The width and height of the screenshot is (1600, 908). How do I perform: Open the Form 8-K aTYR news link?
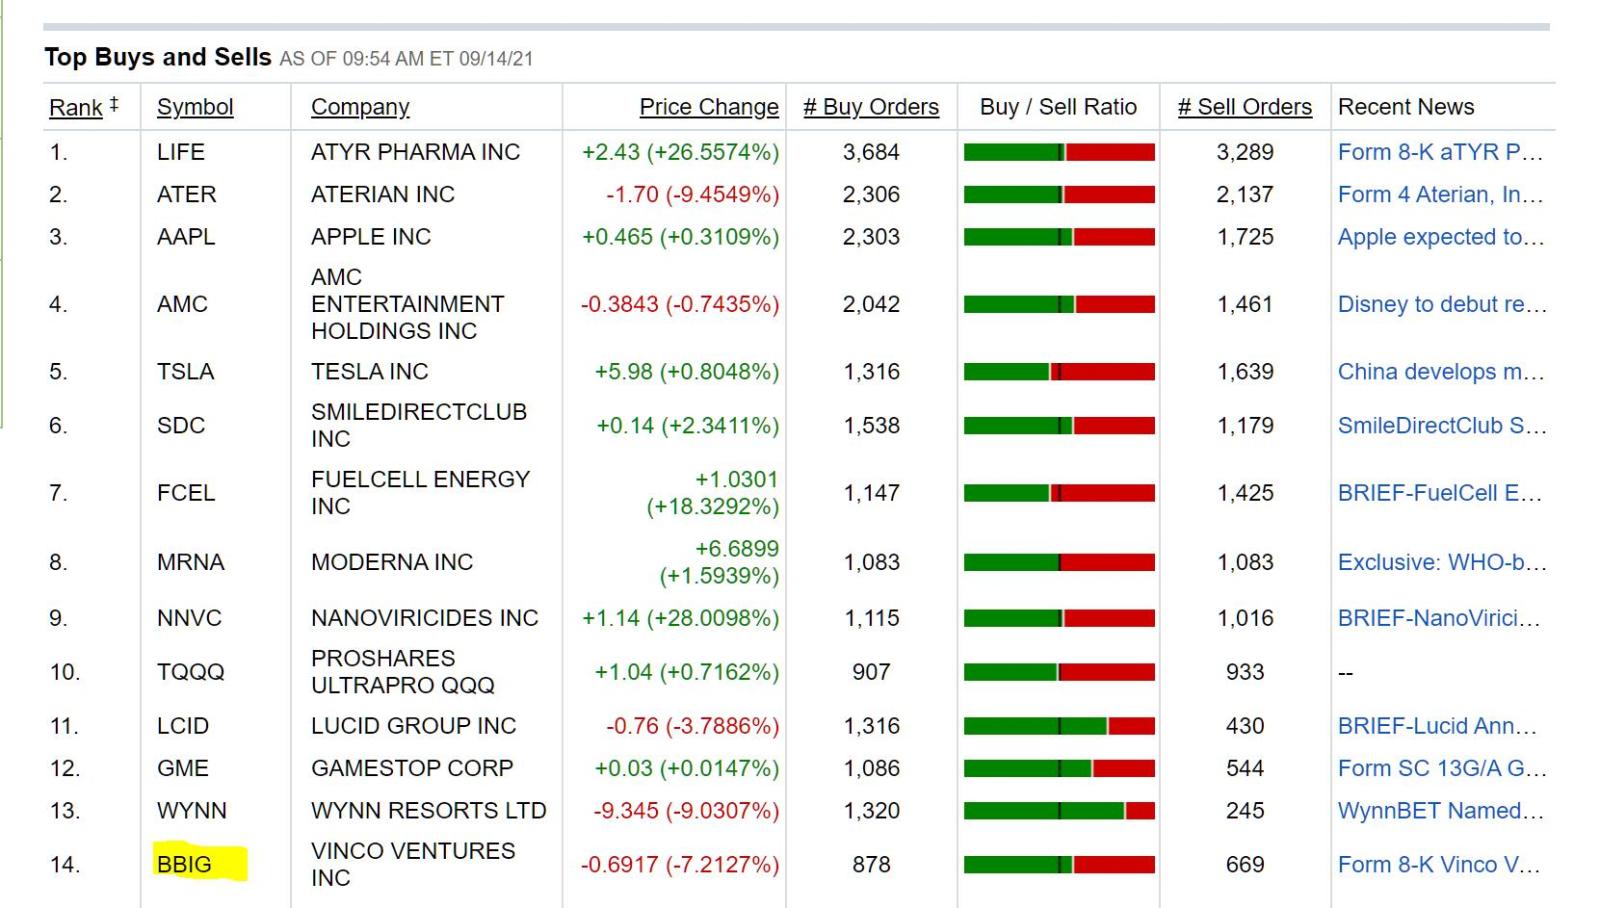[x=1441, y=152]
